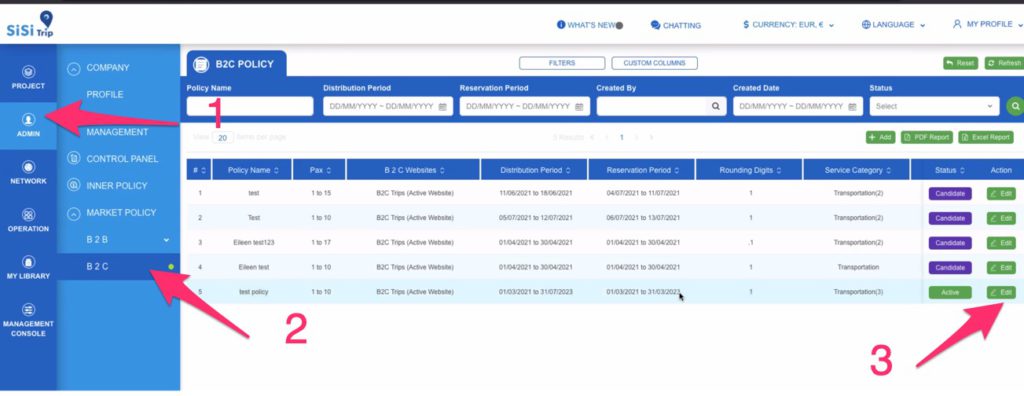
Task: Edit the 'Eileen test' policy row
Action: point(1000,267)
